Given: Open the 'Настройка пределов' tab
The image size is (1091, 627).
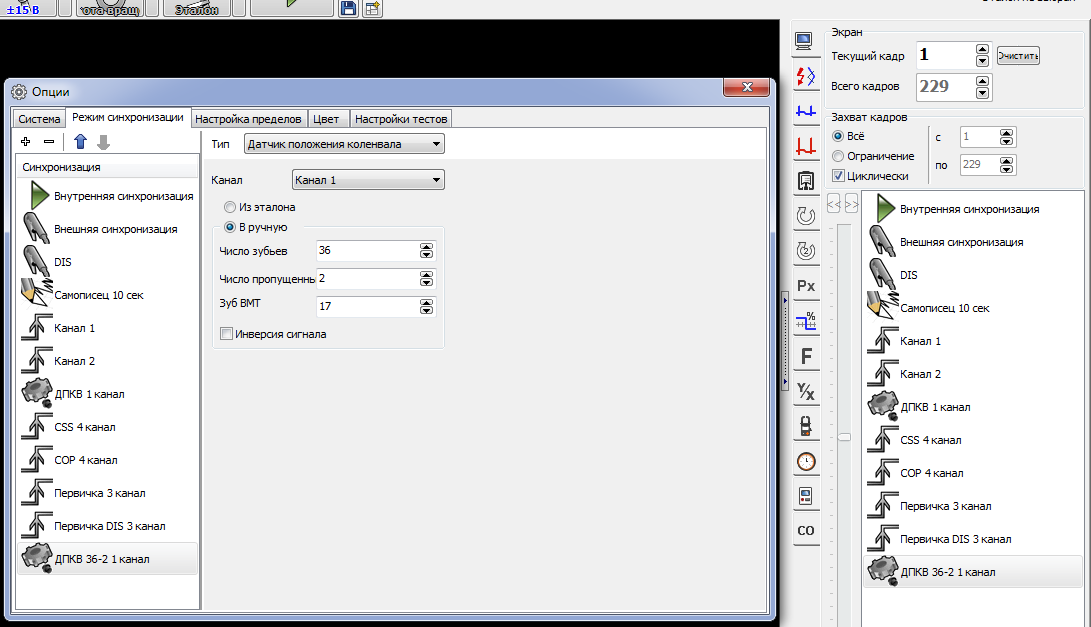Looking at the screenshot, I should pyautogui.click(x=248, y=119).
